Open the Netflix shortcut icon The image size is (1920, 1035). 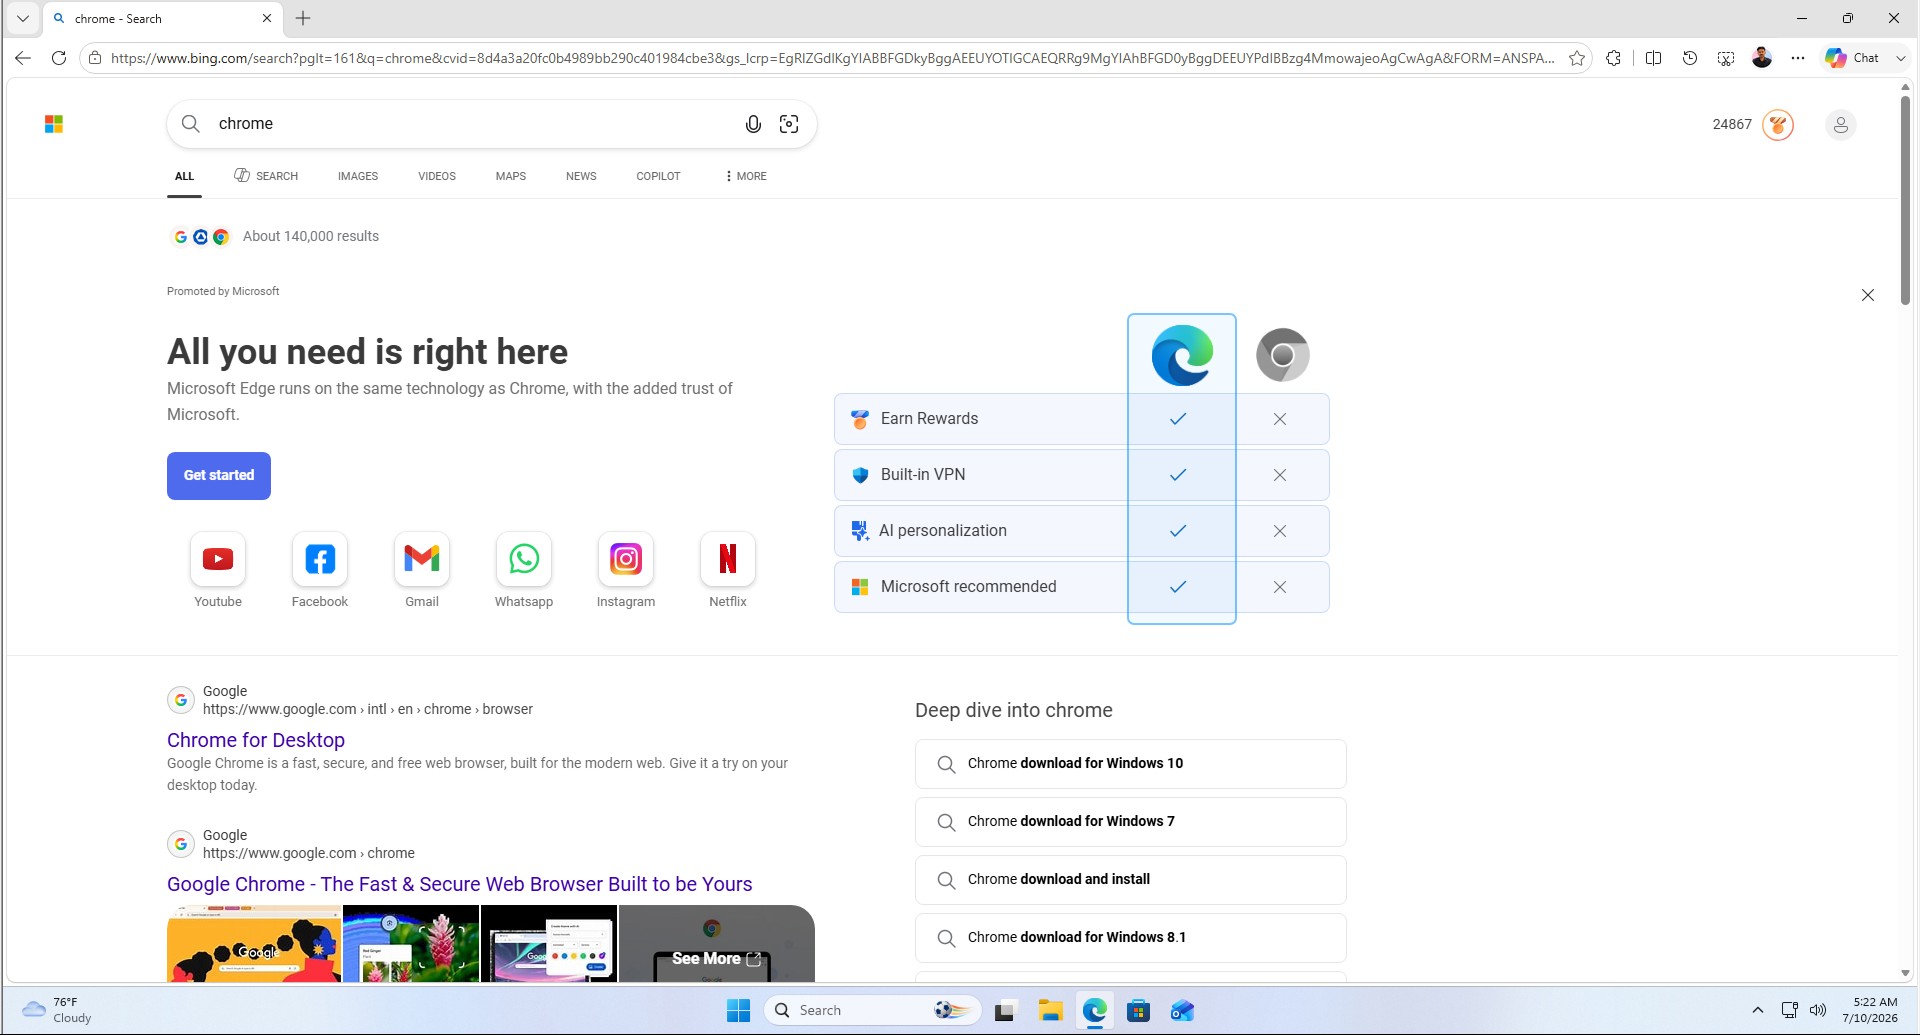pos(728,559)
